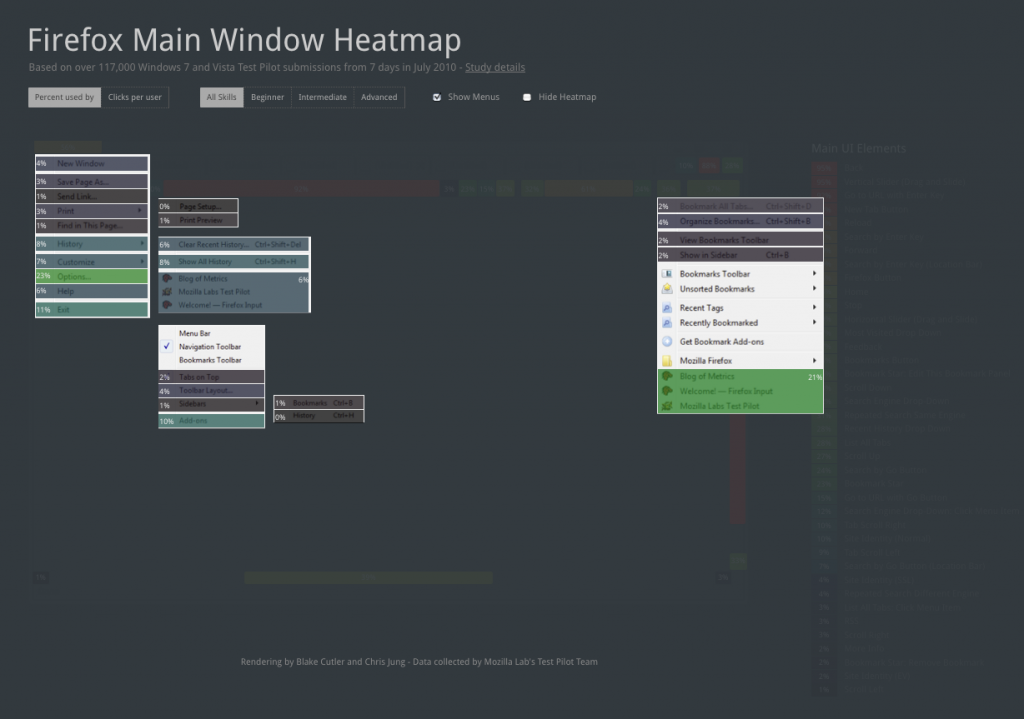Open the Options... menu item
This screenshot has height=719, width=1024.
point(92,276)
